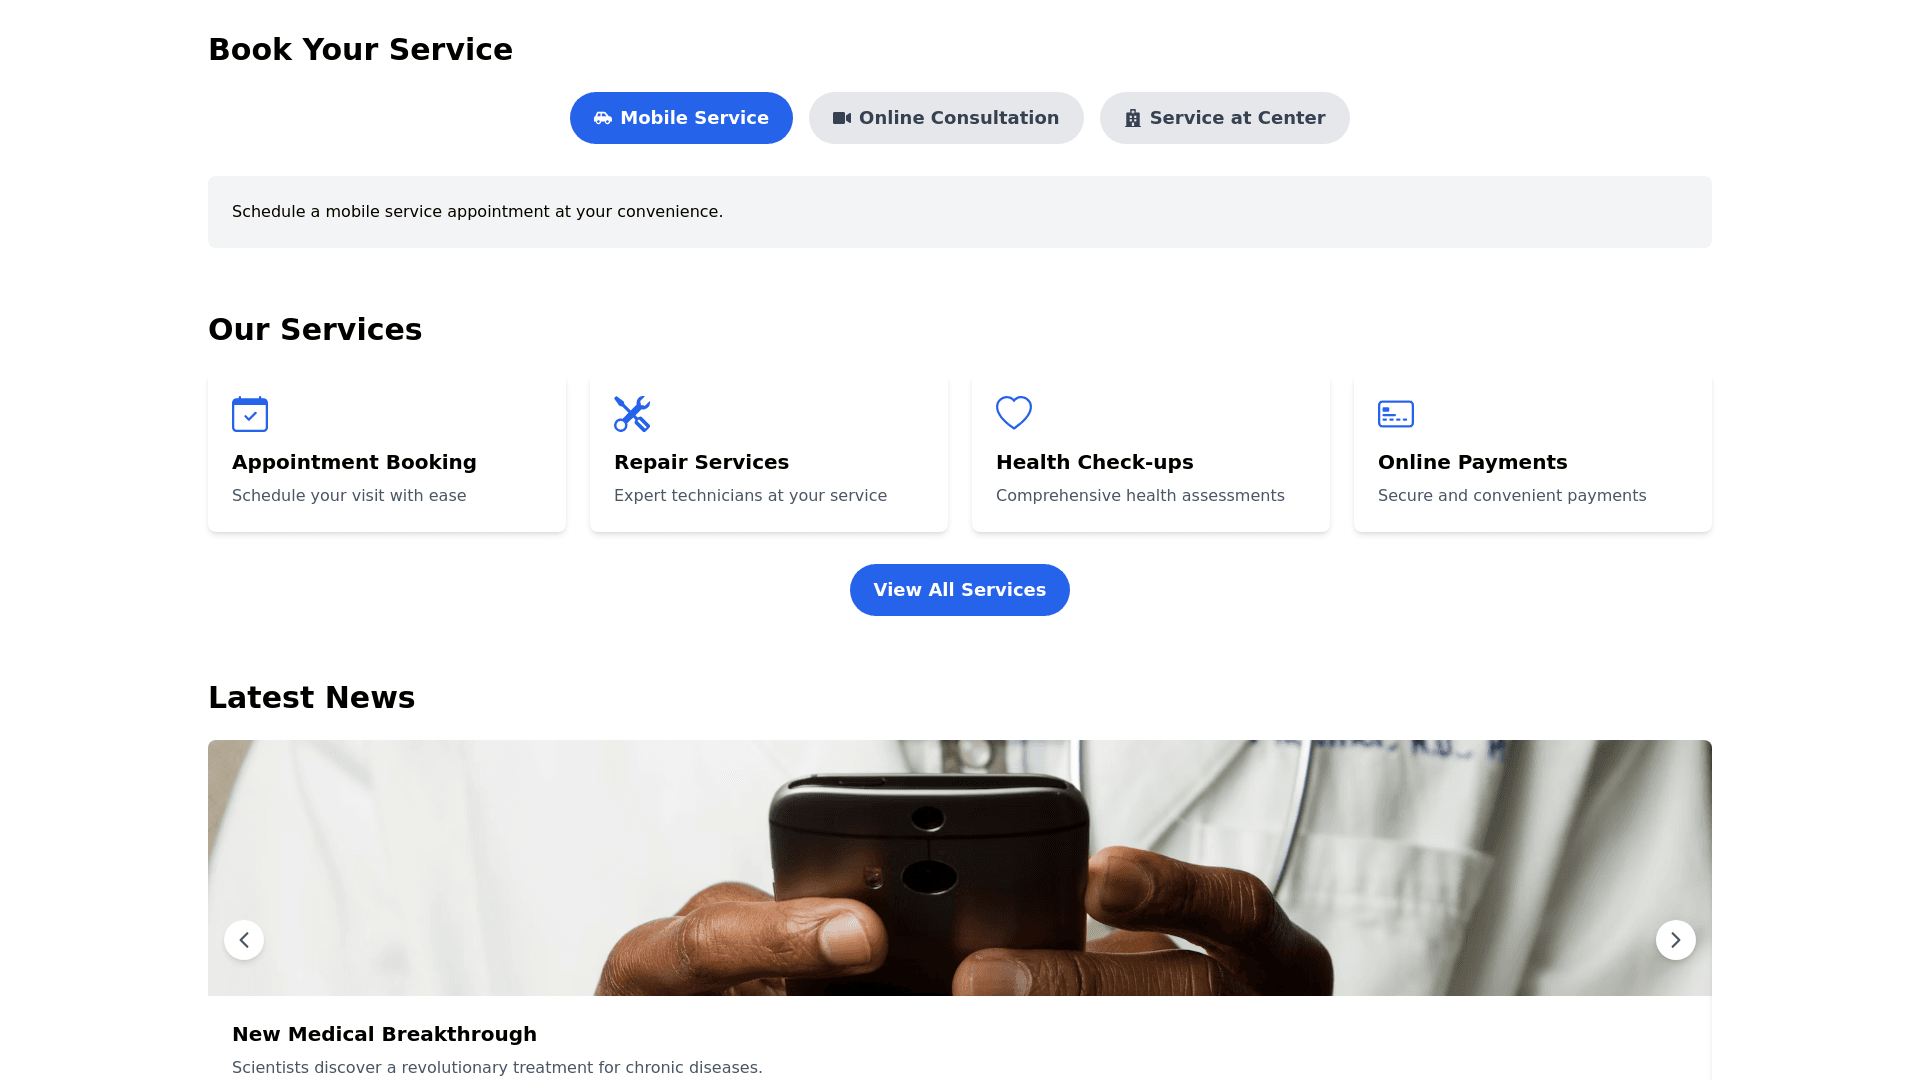This screenshot has height=1080, width=1920.
Task: Open the Online Payments card heading
Action: coord(1473,462)
